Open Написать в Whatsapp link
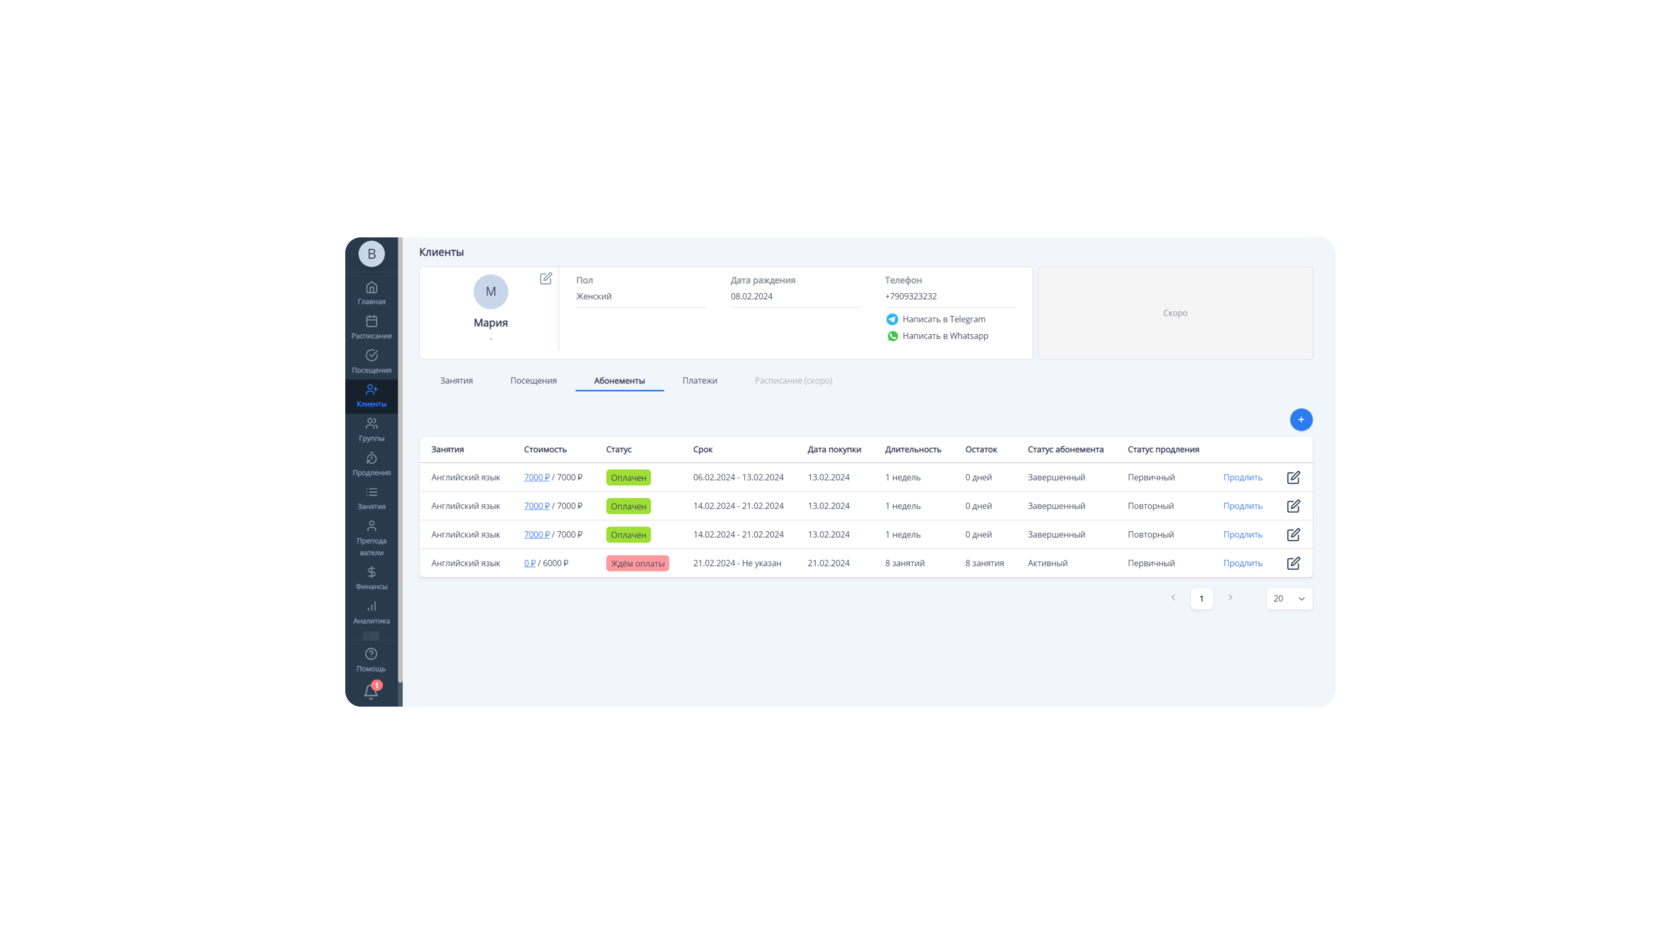 pos(944,336)
